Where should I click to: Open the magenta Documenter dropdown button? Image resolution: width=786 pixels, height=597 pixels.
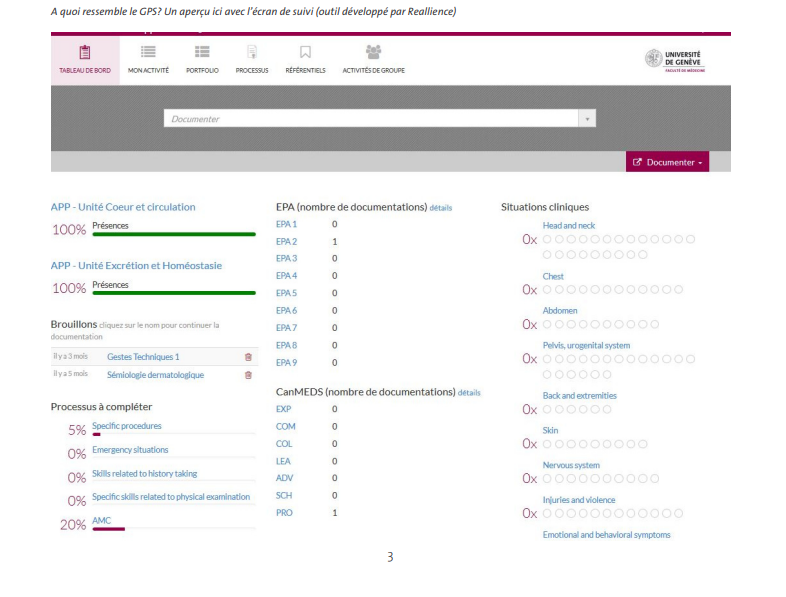click(x=667, y=162)
